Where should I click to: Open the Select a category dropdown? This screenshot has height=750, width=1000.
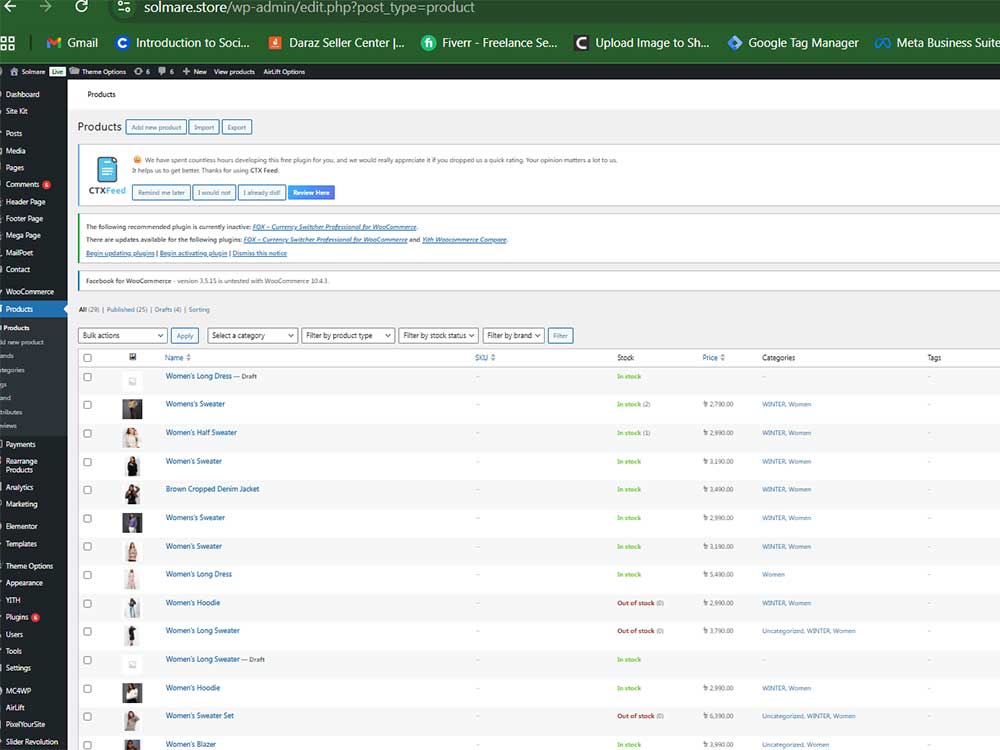click(253, 335)
